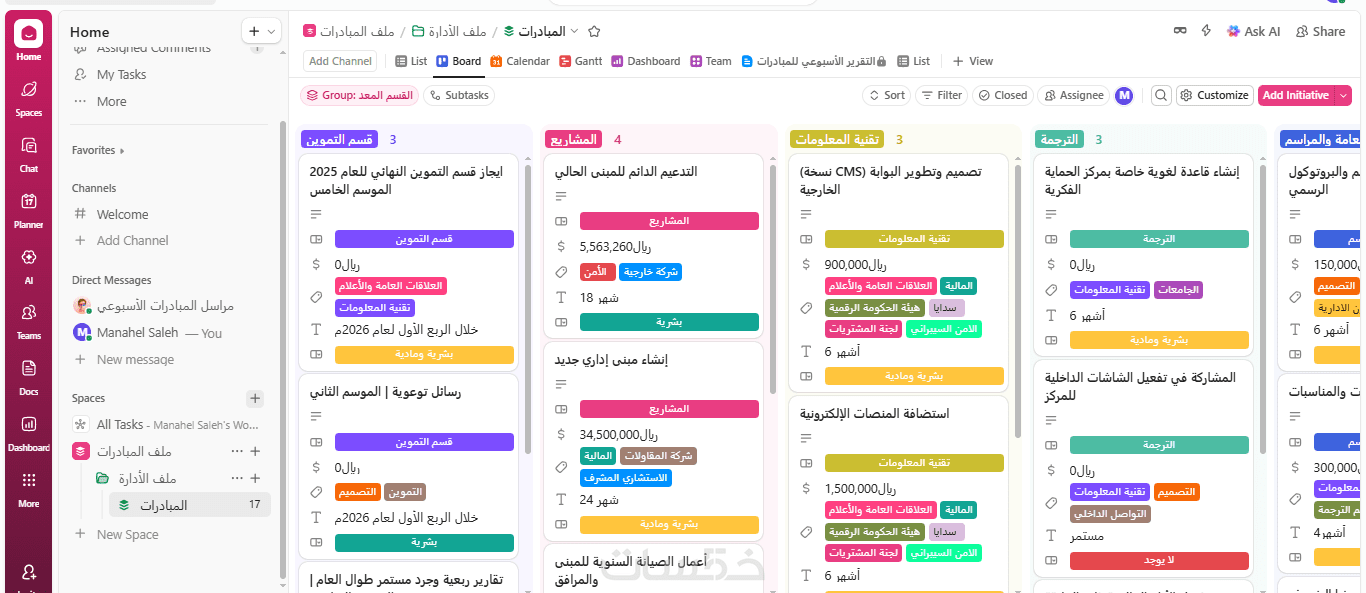The height and width of the screenshot is (593, 1366).
Task: Click the star icon to favorite المبادرات
Action: pyautogui.click(x=594, y=32)
